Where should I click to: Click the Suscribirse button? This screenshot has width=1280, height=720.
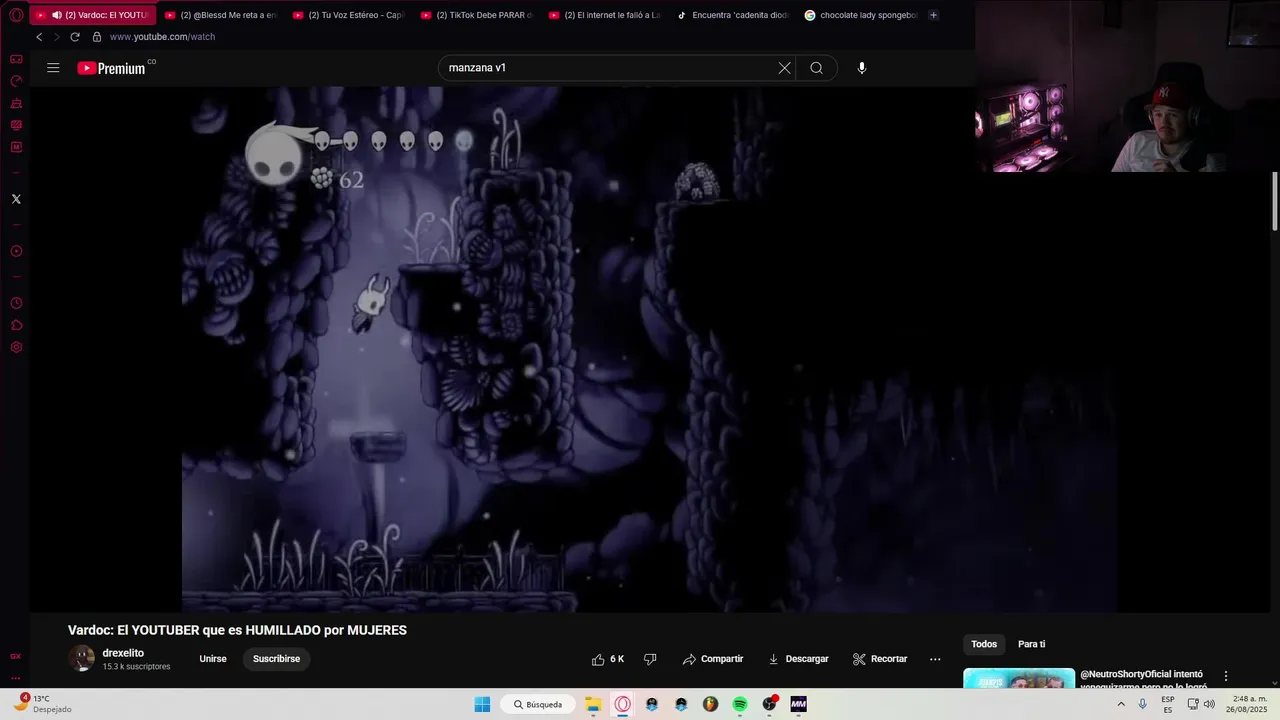pyautogui.click(x=276, y=659)
